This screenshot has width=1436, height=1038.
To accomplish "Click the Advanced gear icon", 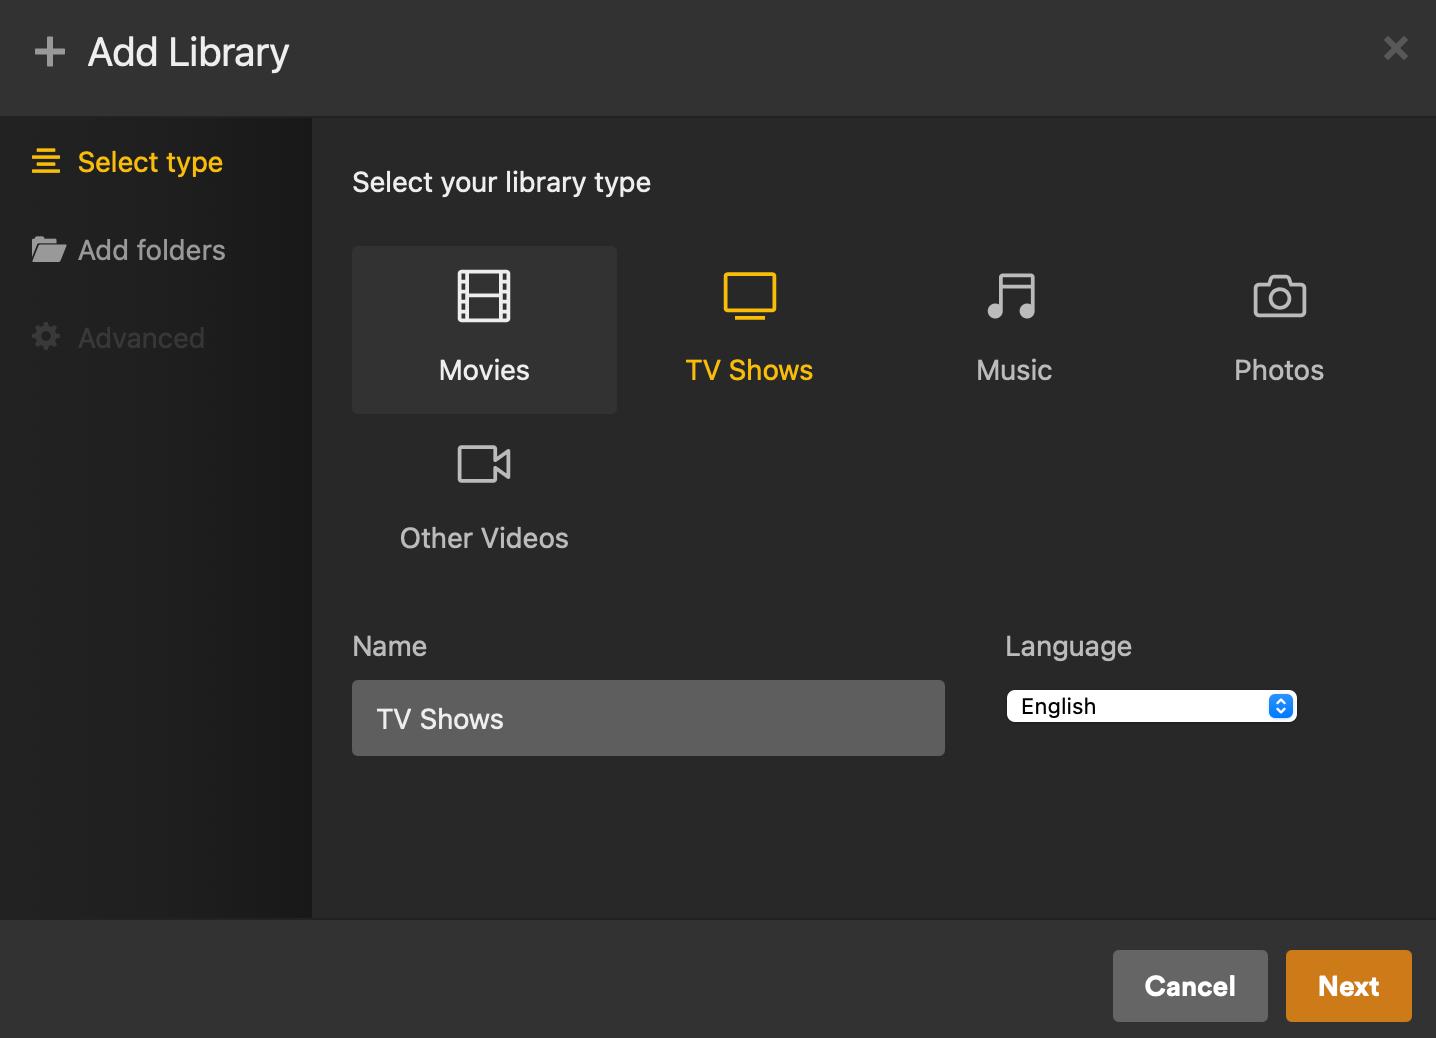I will coord(46,337).
